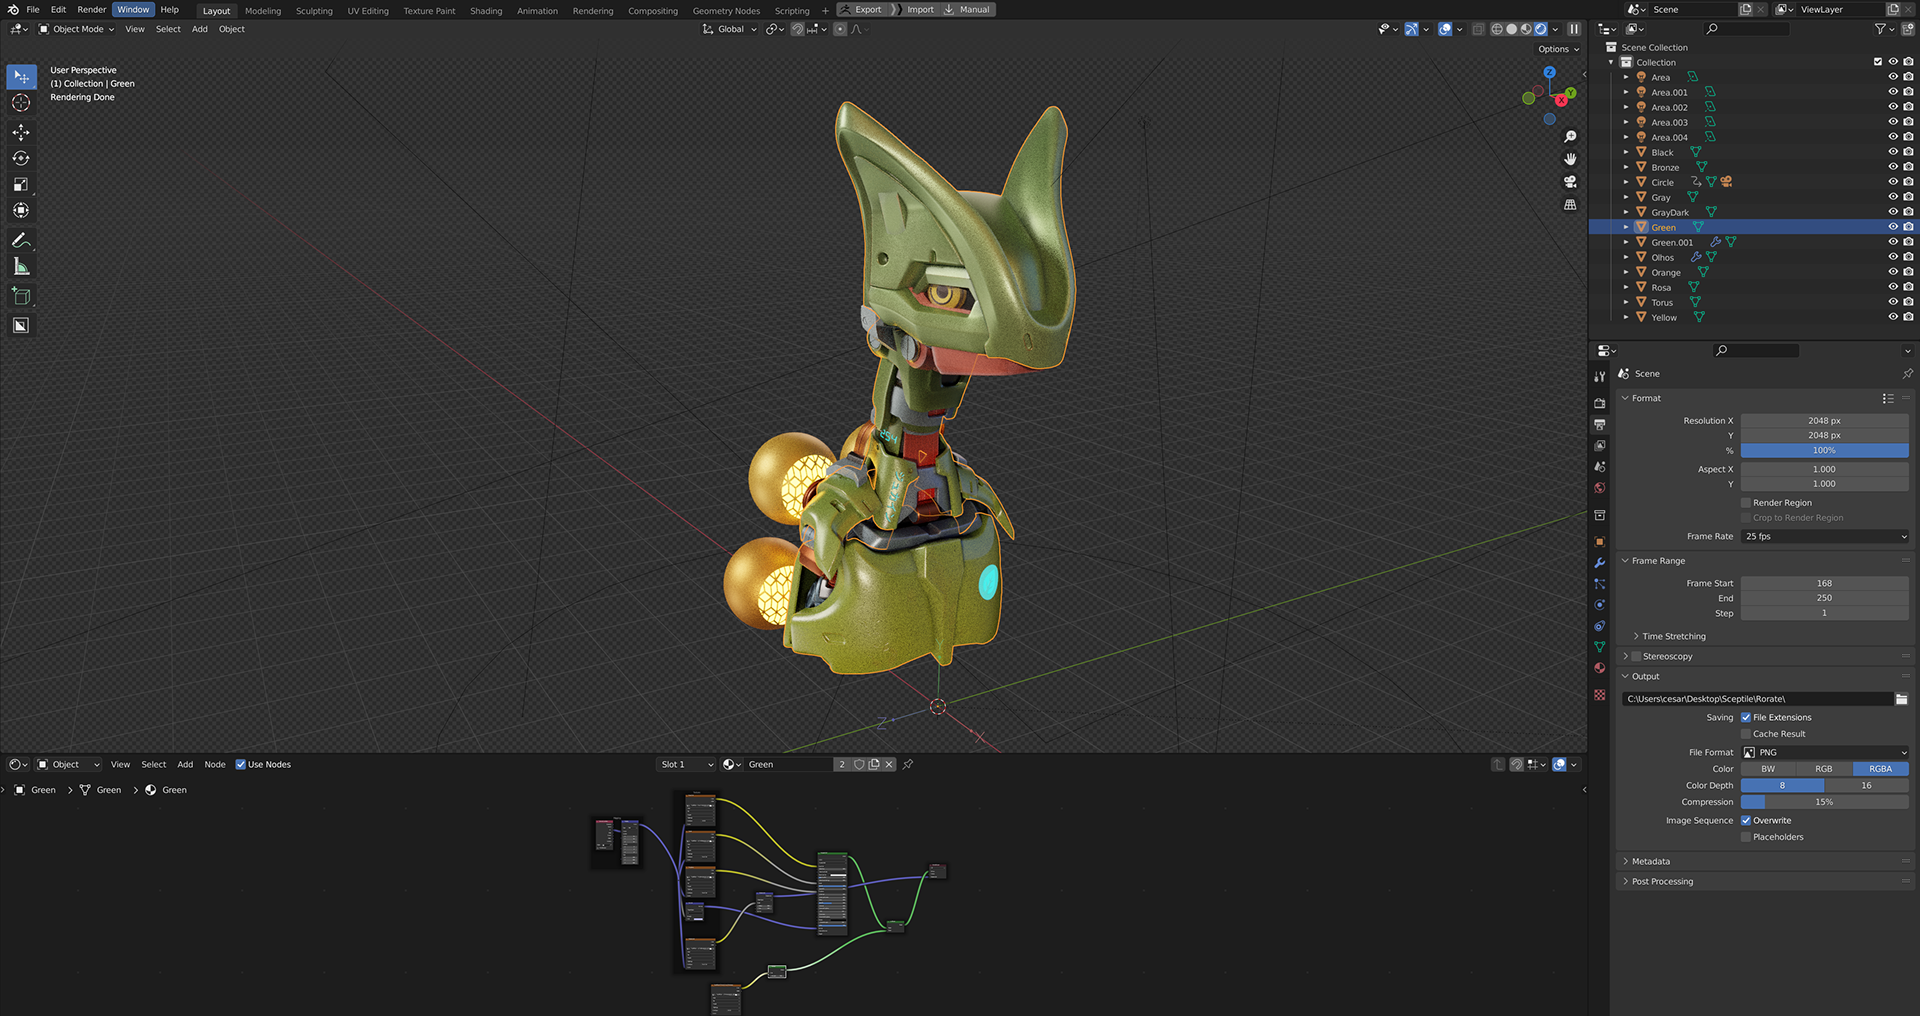This screenshot has height=1016, width=1920.
Task: Activate the Scale tool
Action: click(21, 184)
